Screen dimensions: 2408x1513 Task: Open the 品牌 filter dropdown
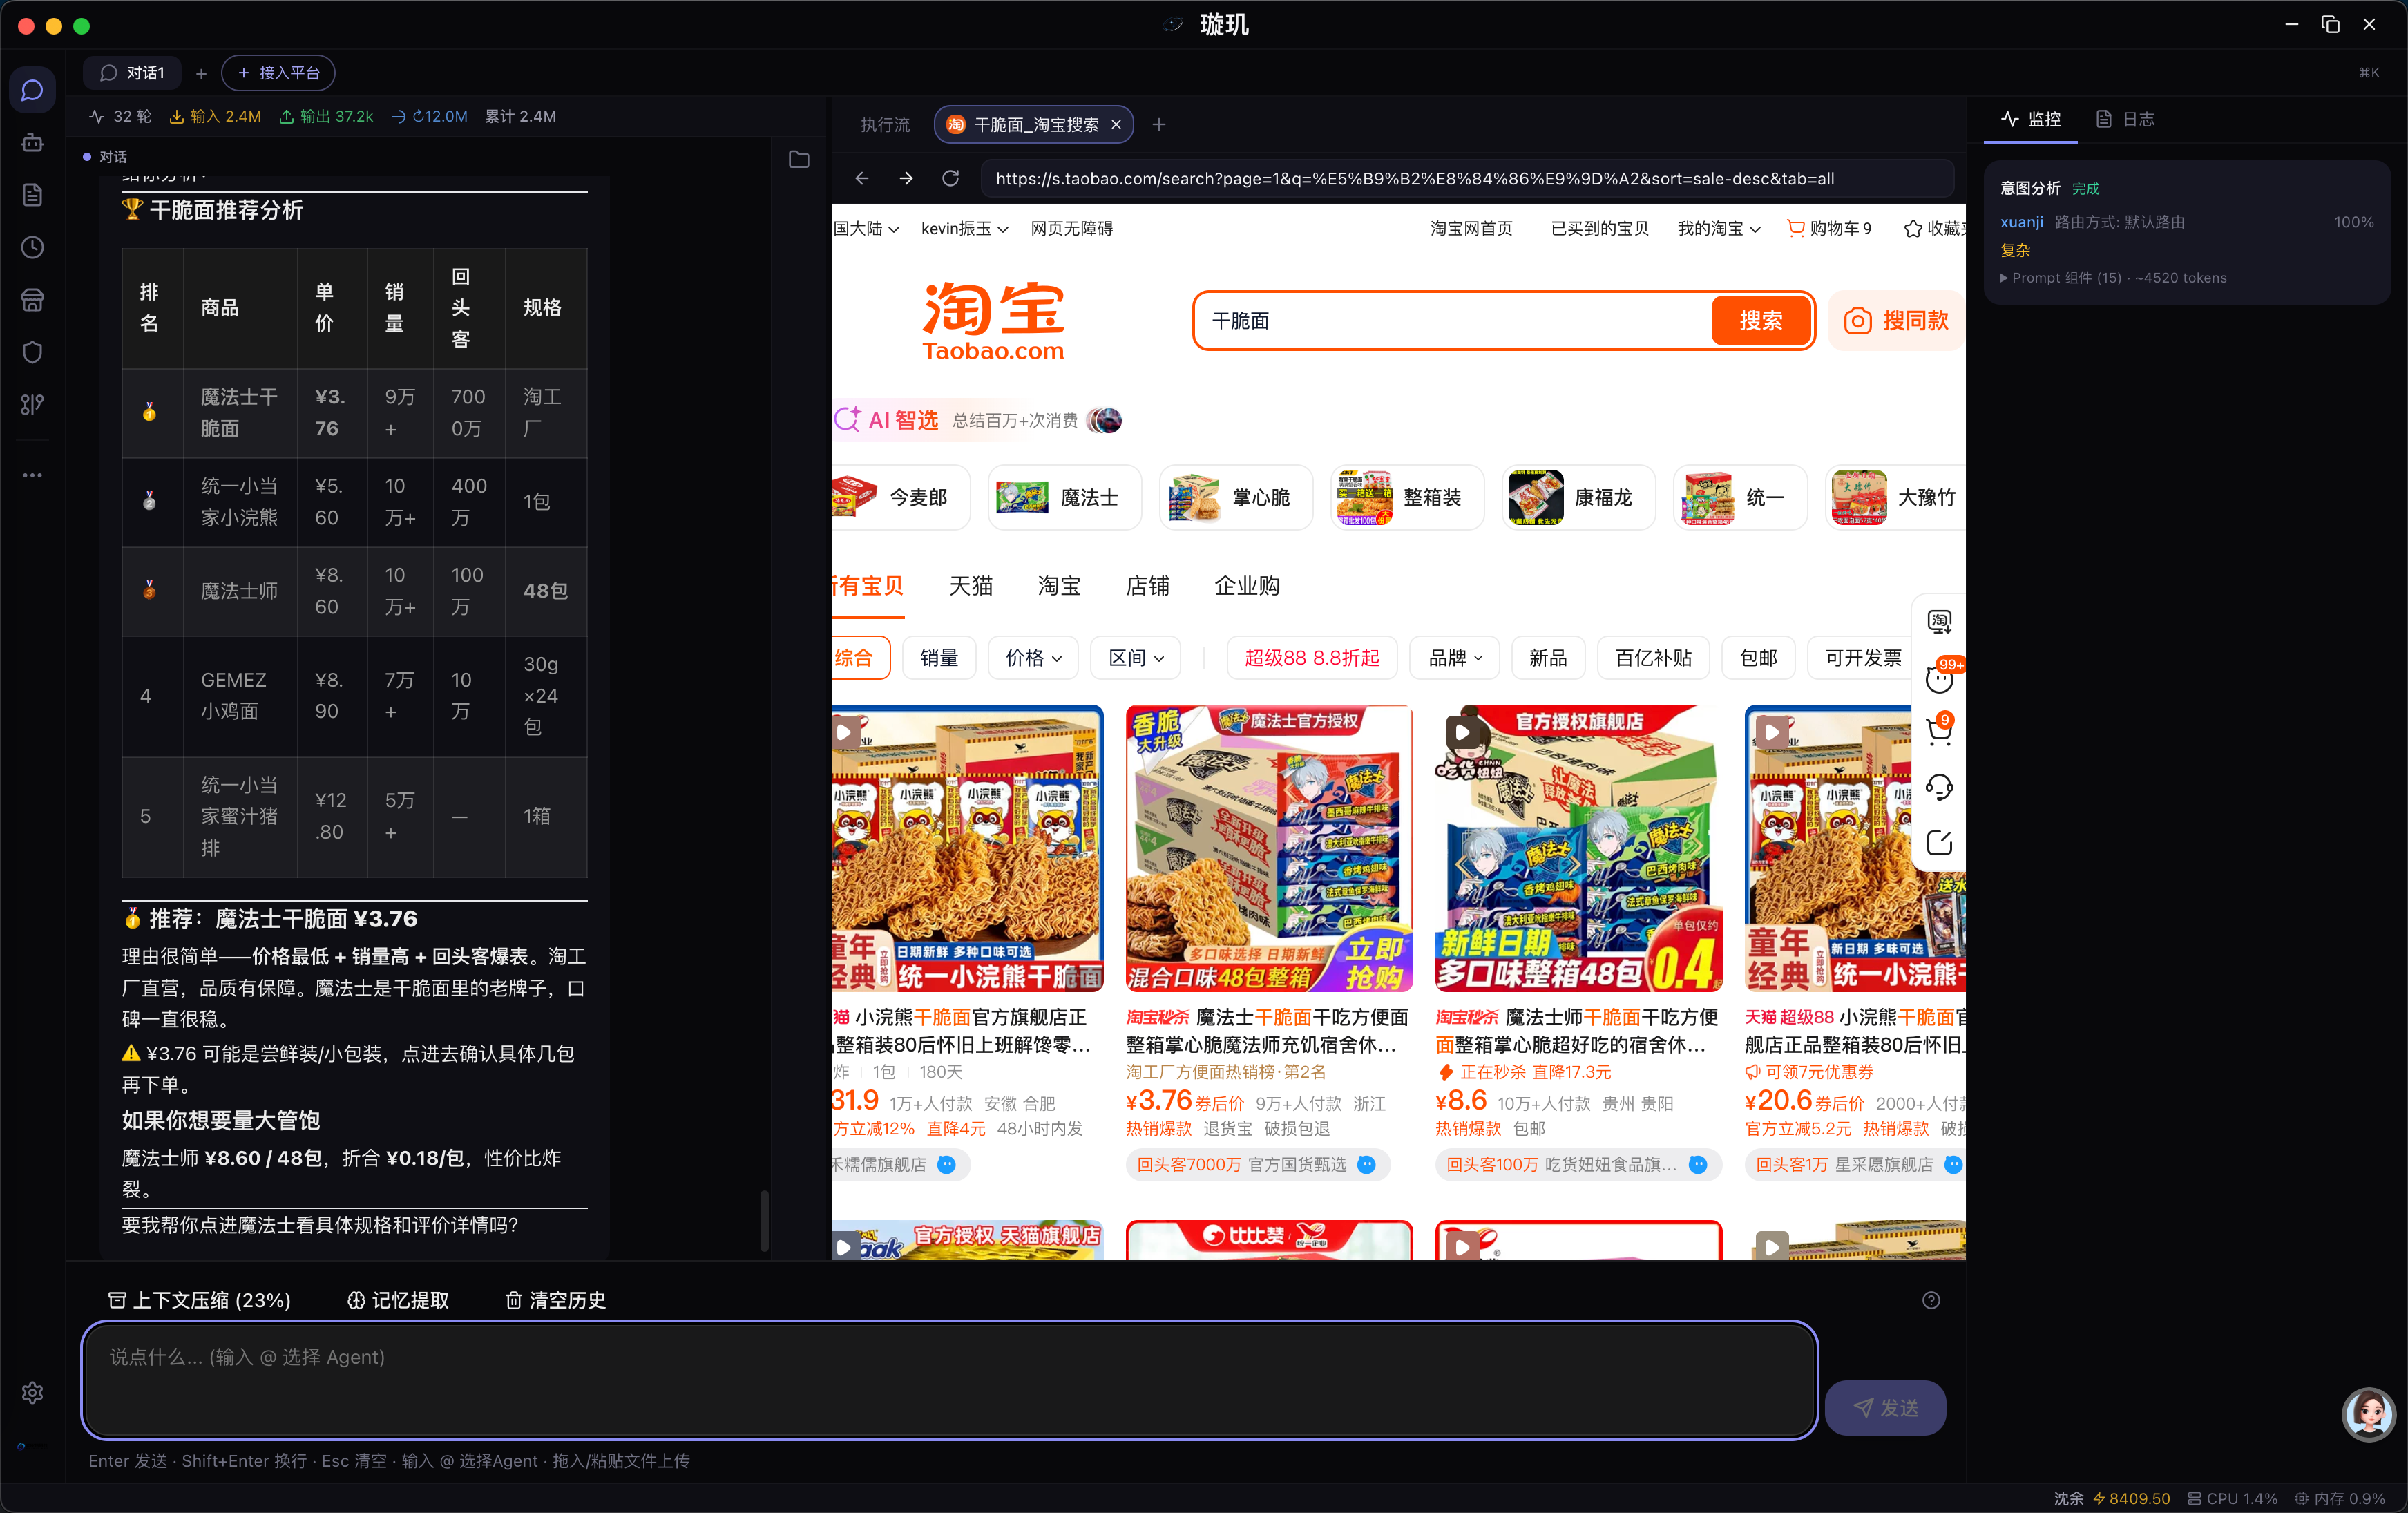click(x=1455, y=657)
